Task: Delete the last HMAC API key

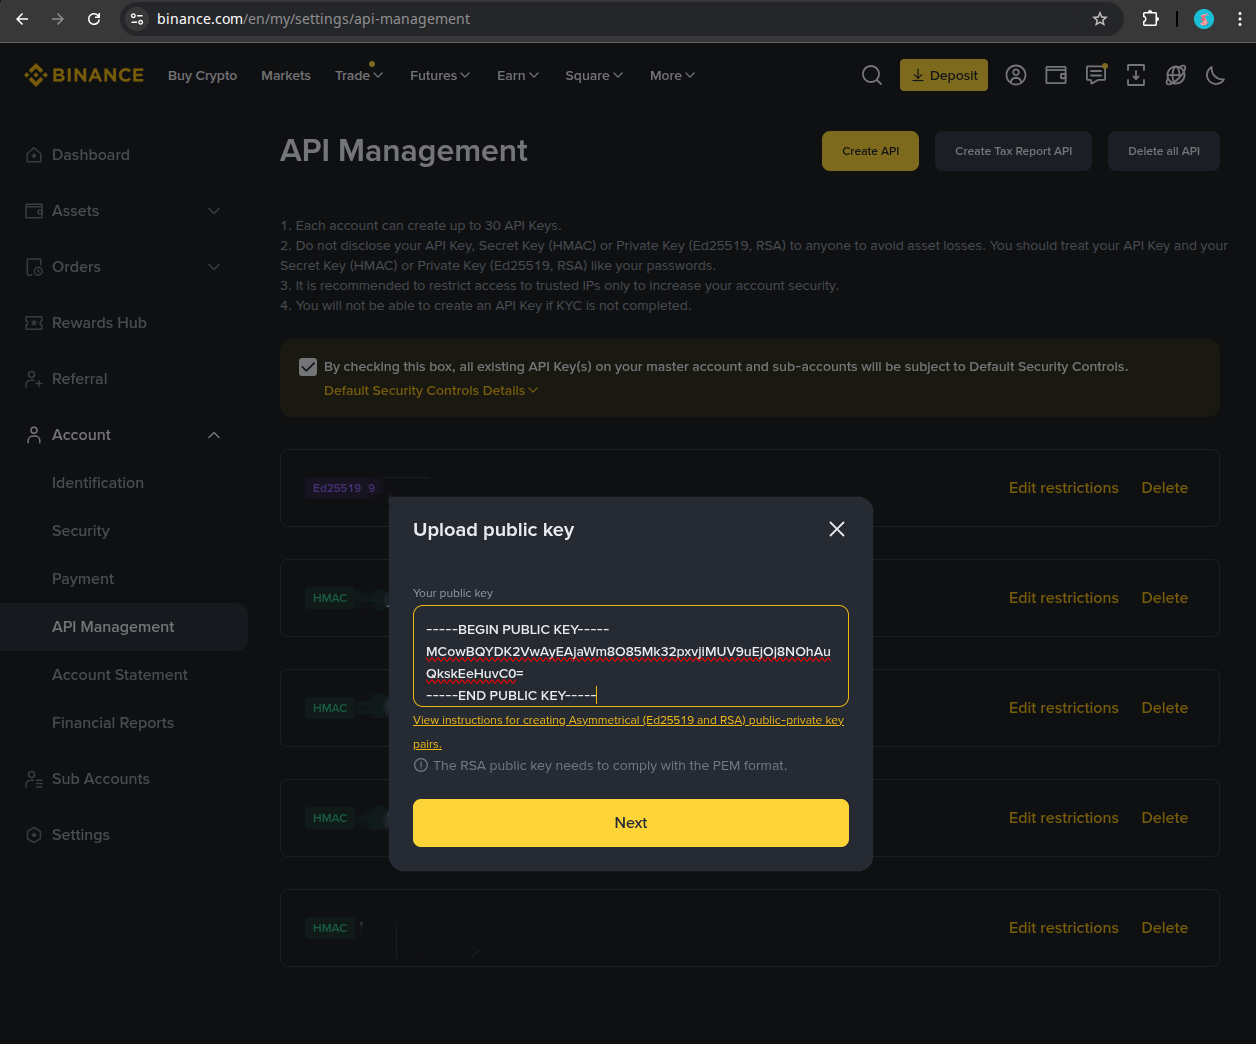Action: pyautogui.click(x=1165, y=928)
